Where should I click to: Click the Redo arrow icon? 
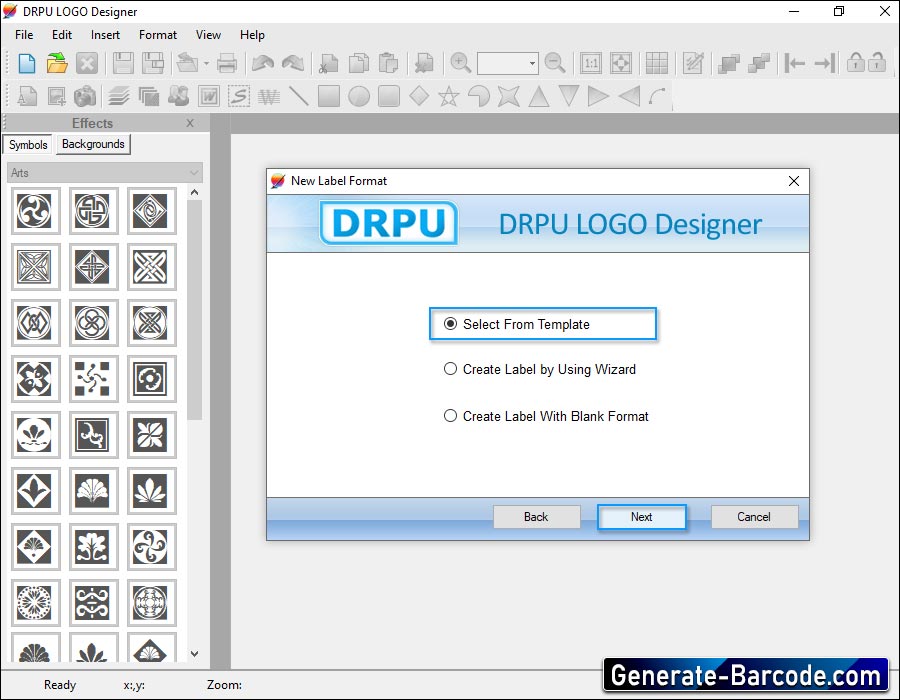[x=293, y=63]
